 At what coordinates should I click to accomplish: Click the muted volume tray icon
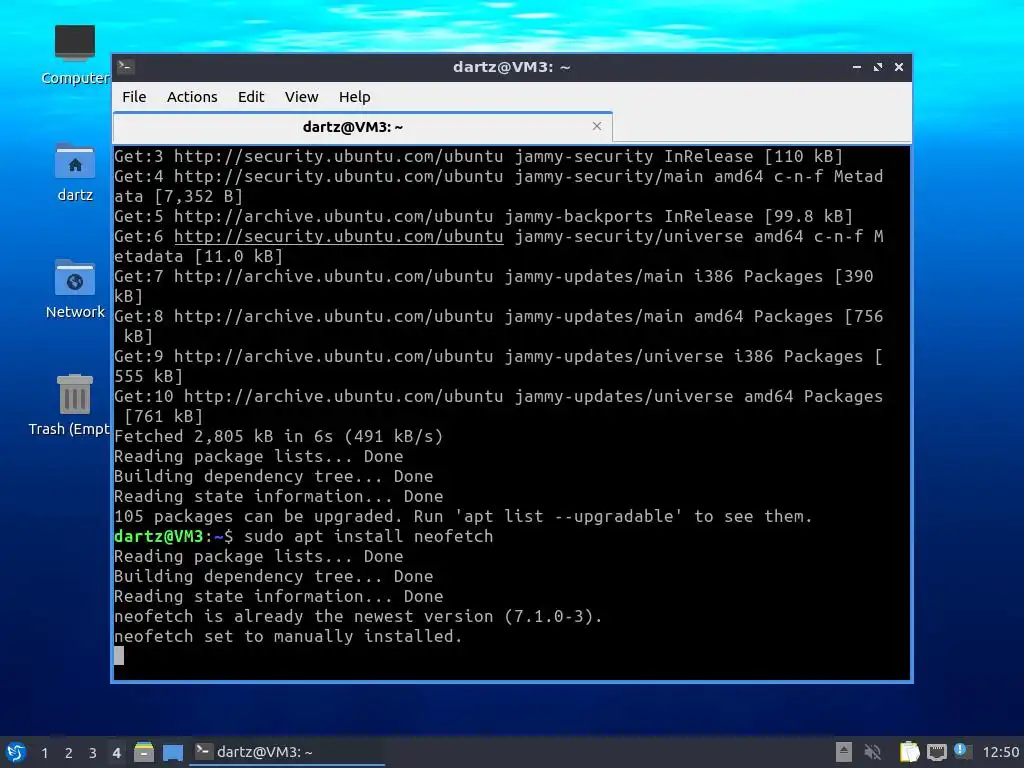(872, 752)
